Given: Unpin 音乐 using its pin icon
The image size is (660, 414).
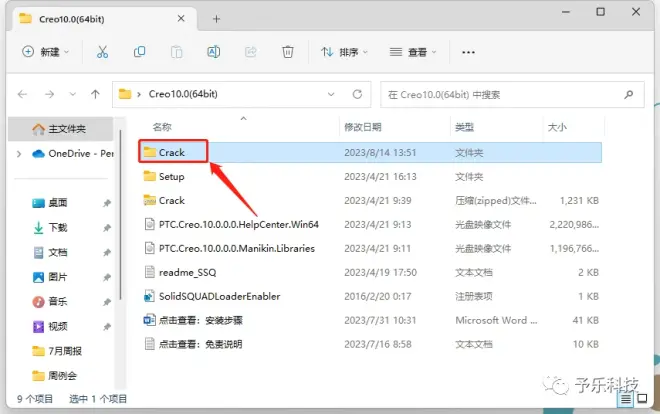Looking at the screenshot, I should coord(107,302).
